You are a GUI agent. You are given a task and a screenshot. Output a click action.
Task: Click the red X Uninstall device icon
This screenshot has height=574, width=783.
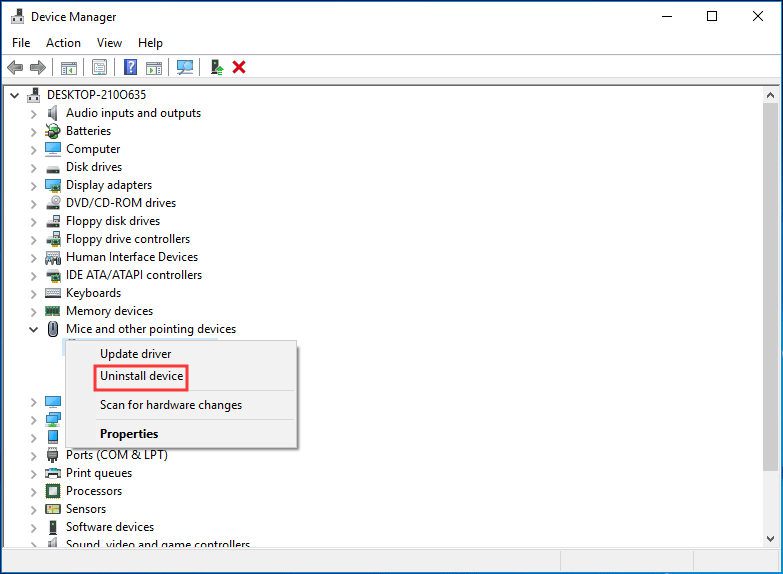click(239, 67)
